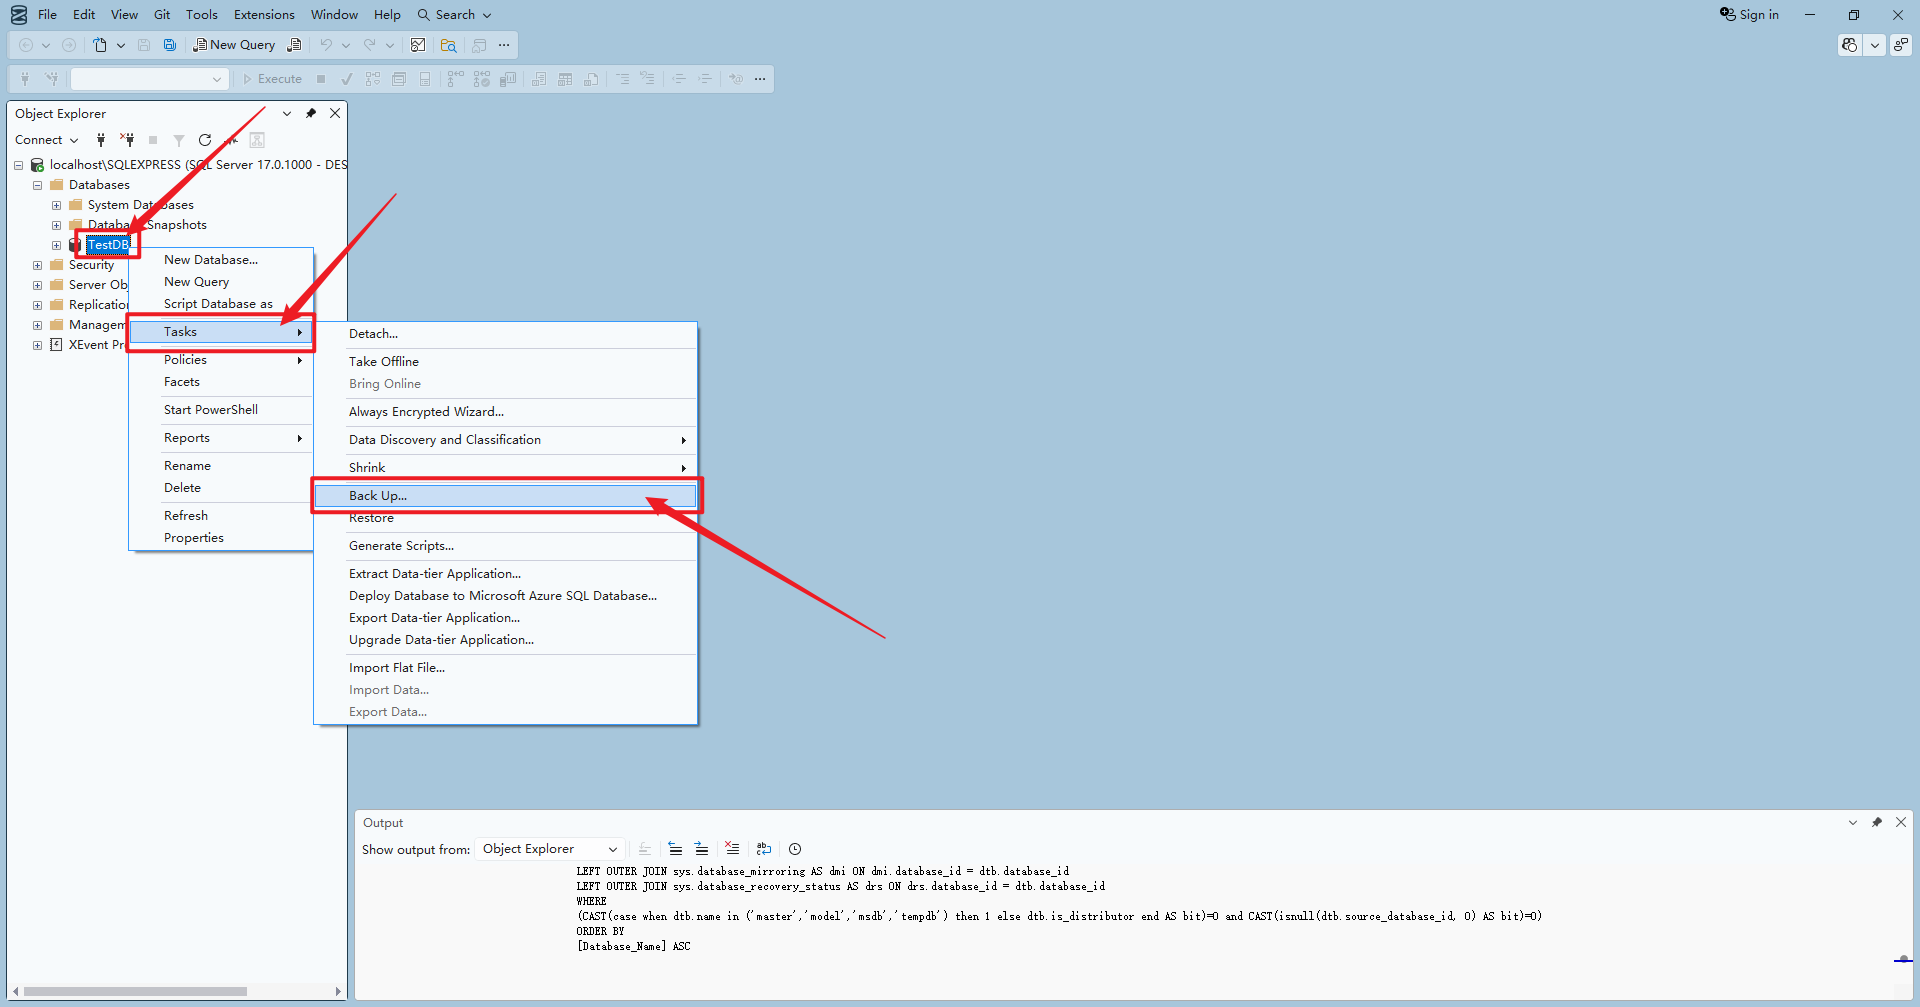Click the Search box in the menu bar
1920x1007 pixels.
click(455, 15)
